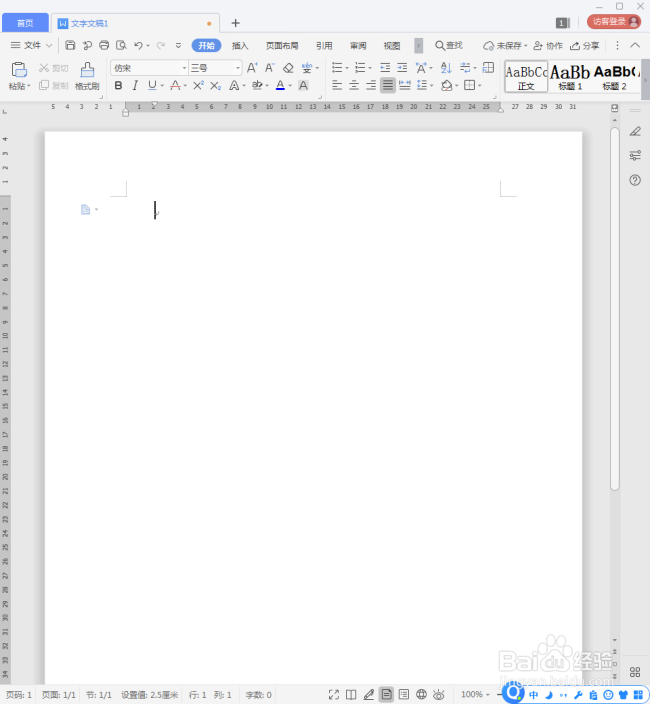650x704 pixels.
Task: Click the Undo arrow icon
Action: (138, 45)
